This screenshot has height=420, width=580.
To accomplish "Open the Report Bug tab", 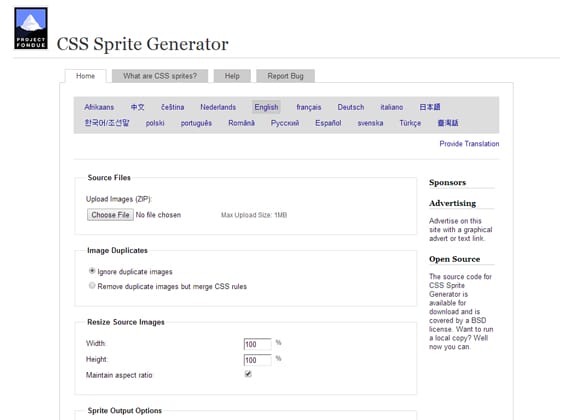I will [x=285, y=76].
